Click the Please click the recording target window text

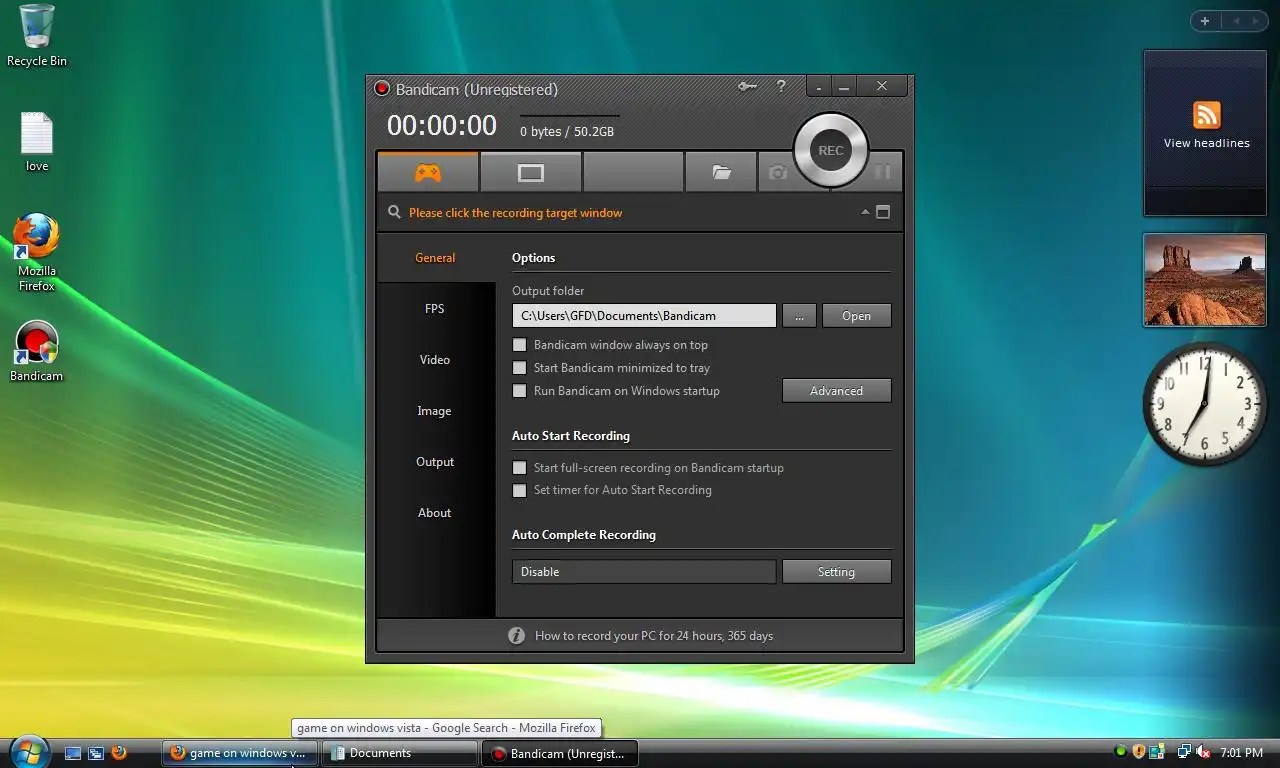pos(515,213)
